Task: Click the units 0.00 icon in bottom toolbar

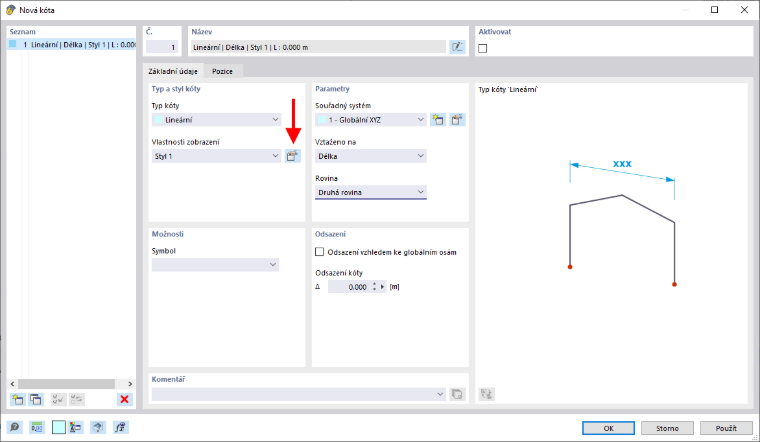Action: (37, 427)
